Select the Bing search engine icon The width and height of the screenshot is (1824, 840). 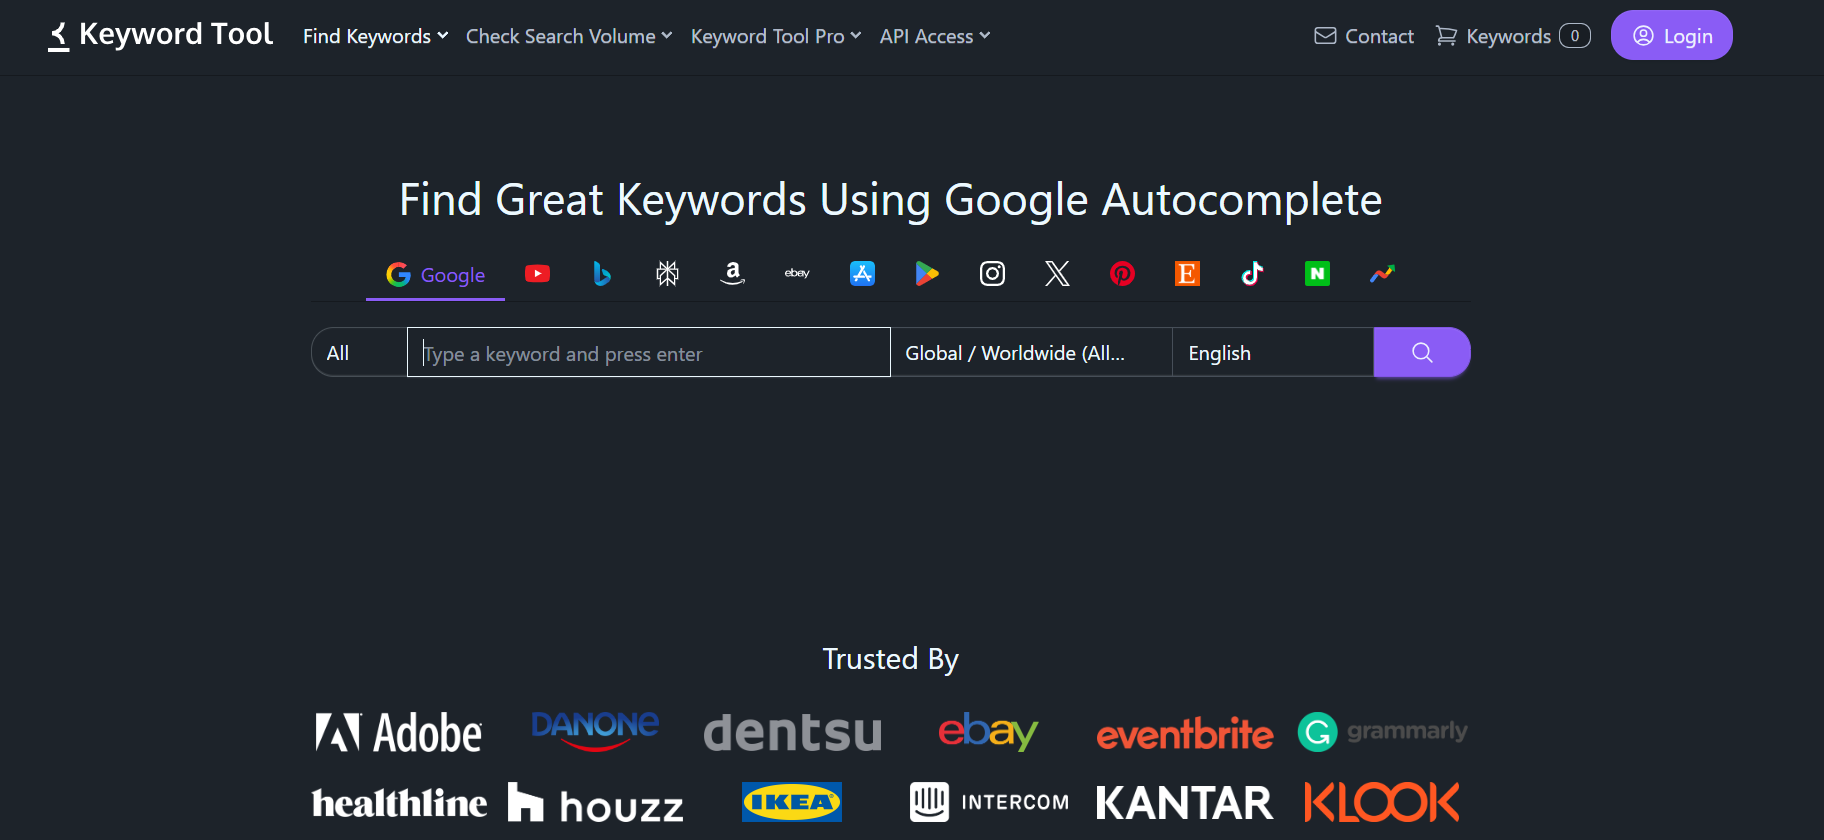[x=602, y=274]
